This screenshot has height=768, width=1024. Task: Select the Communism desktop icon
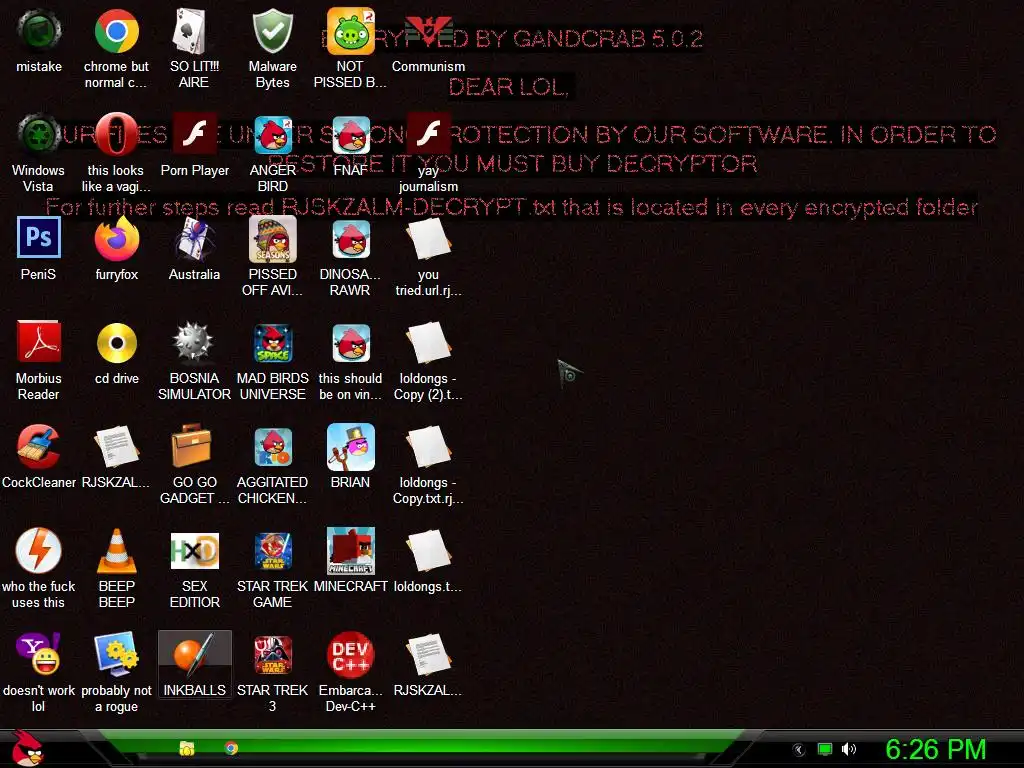pos(428,31)
